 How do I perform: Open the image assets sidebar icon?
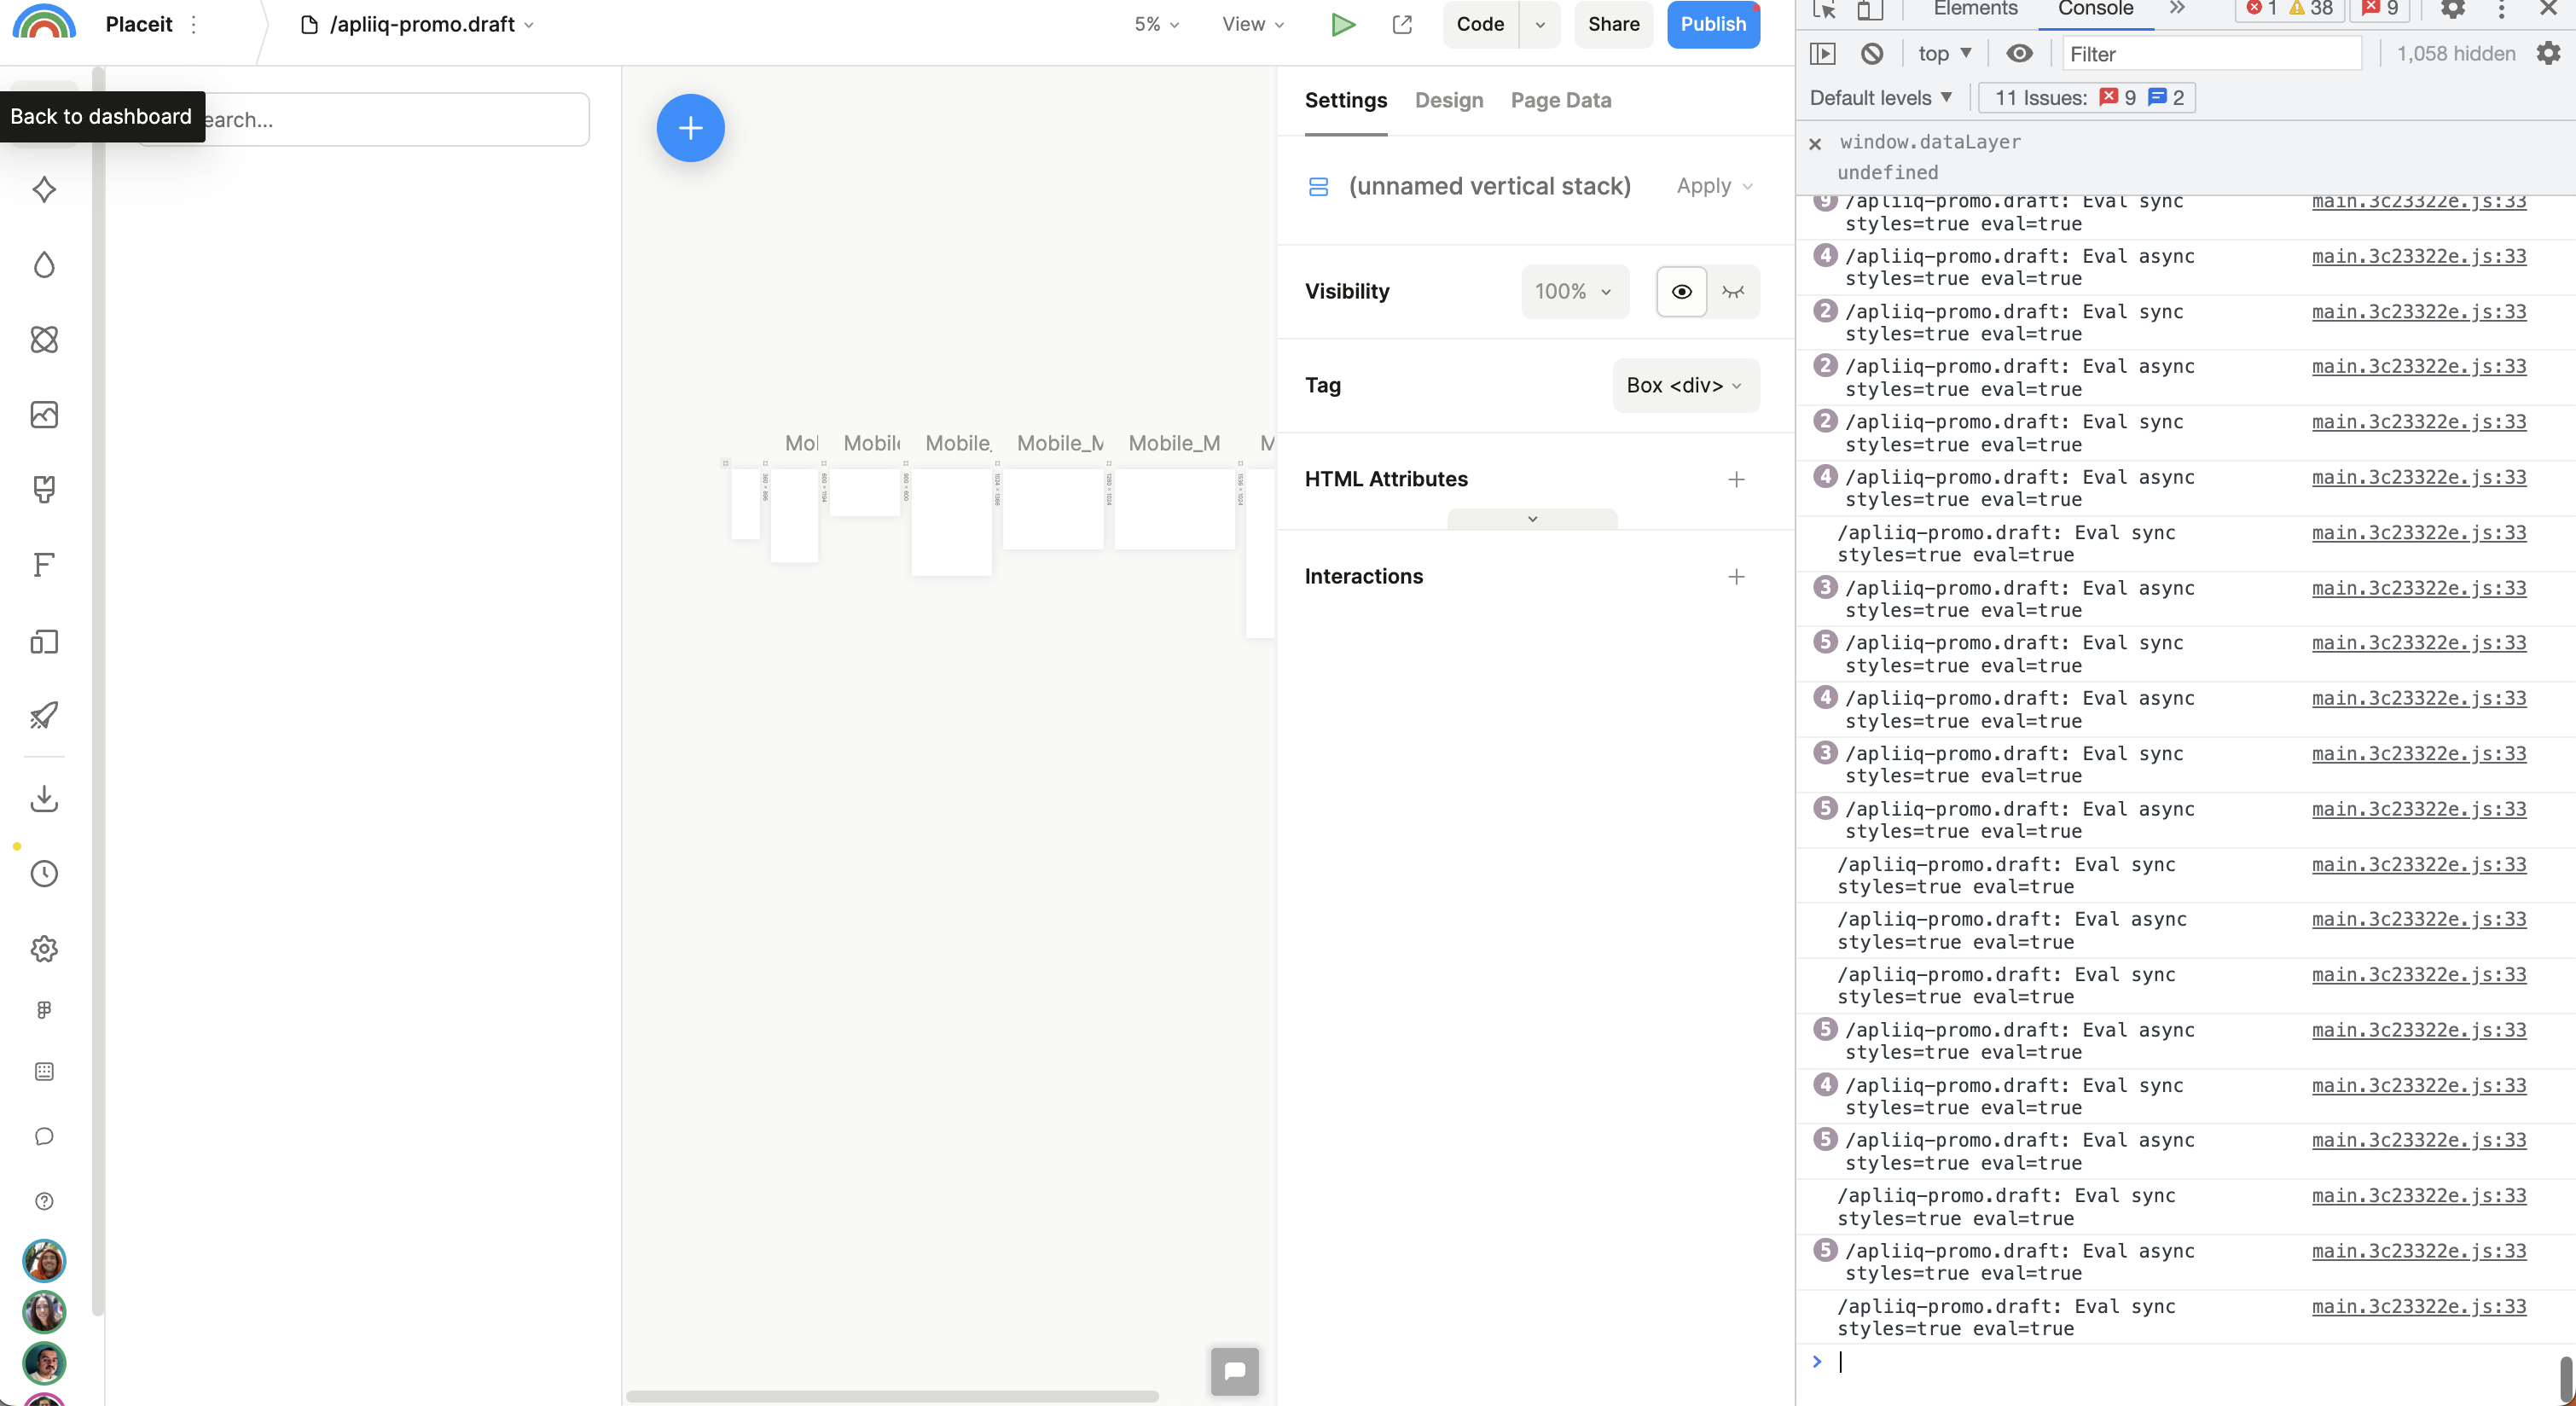(44, 415)
